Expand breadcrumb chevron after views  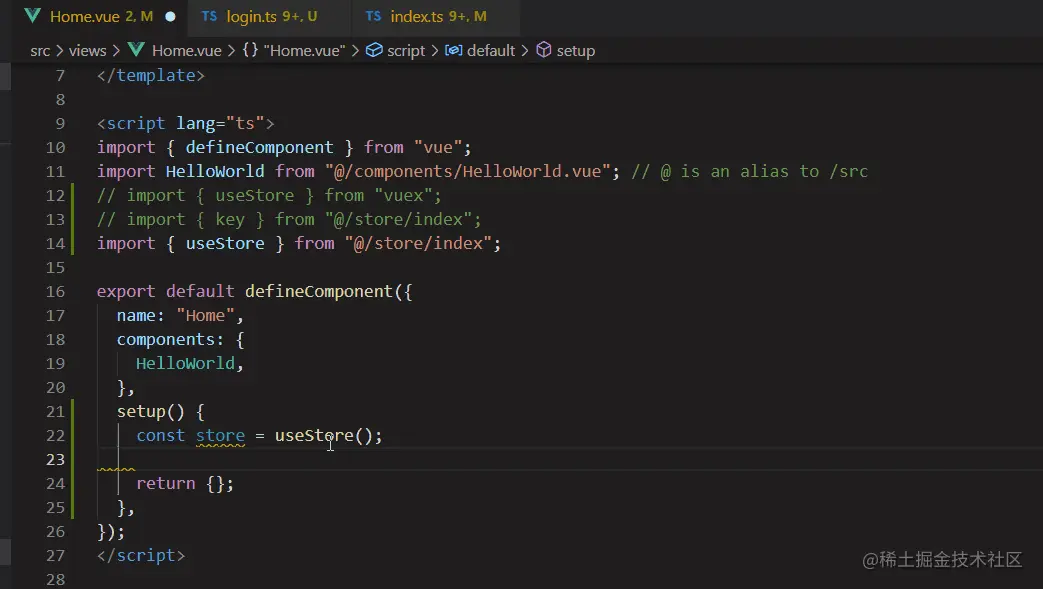pos(116,51)
